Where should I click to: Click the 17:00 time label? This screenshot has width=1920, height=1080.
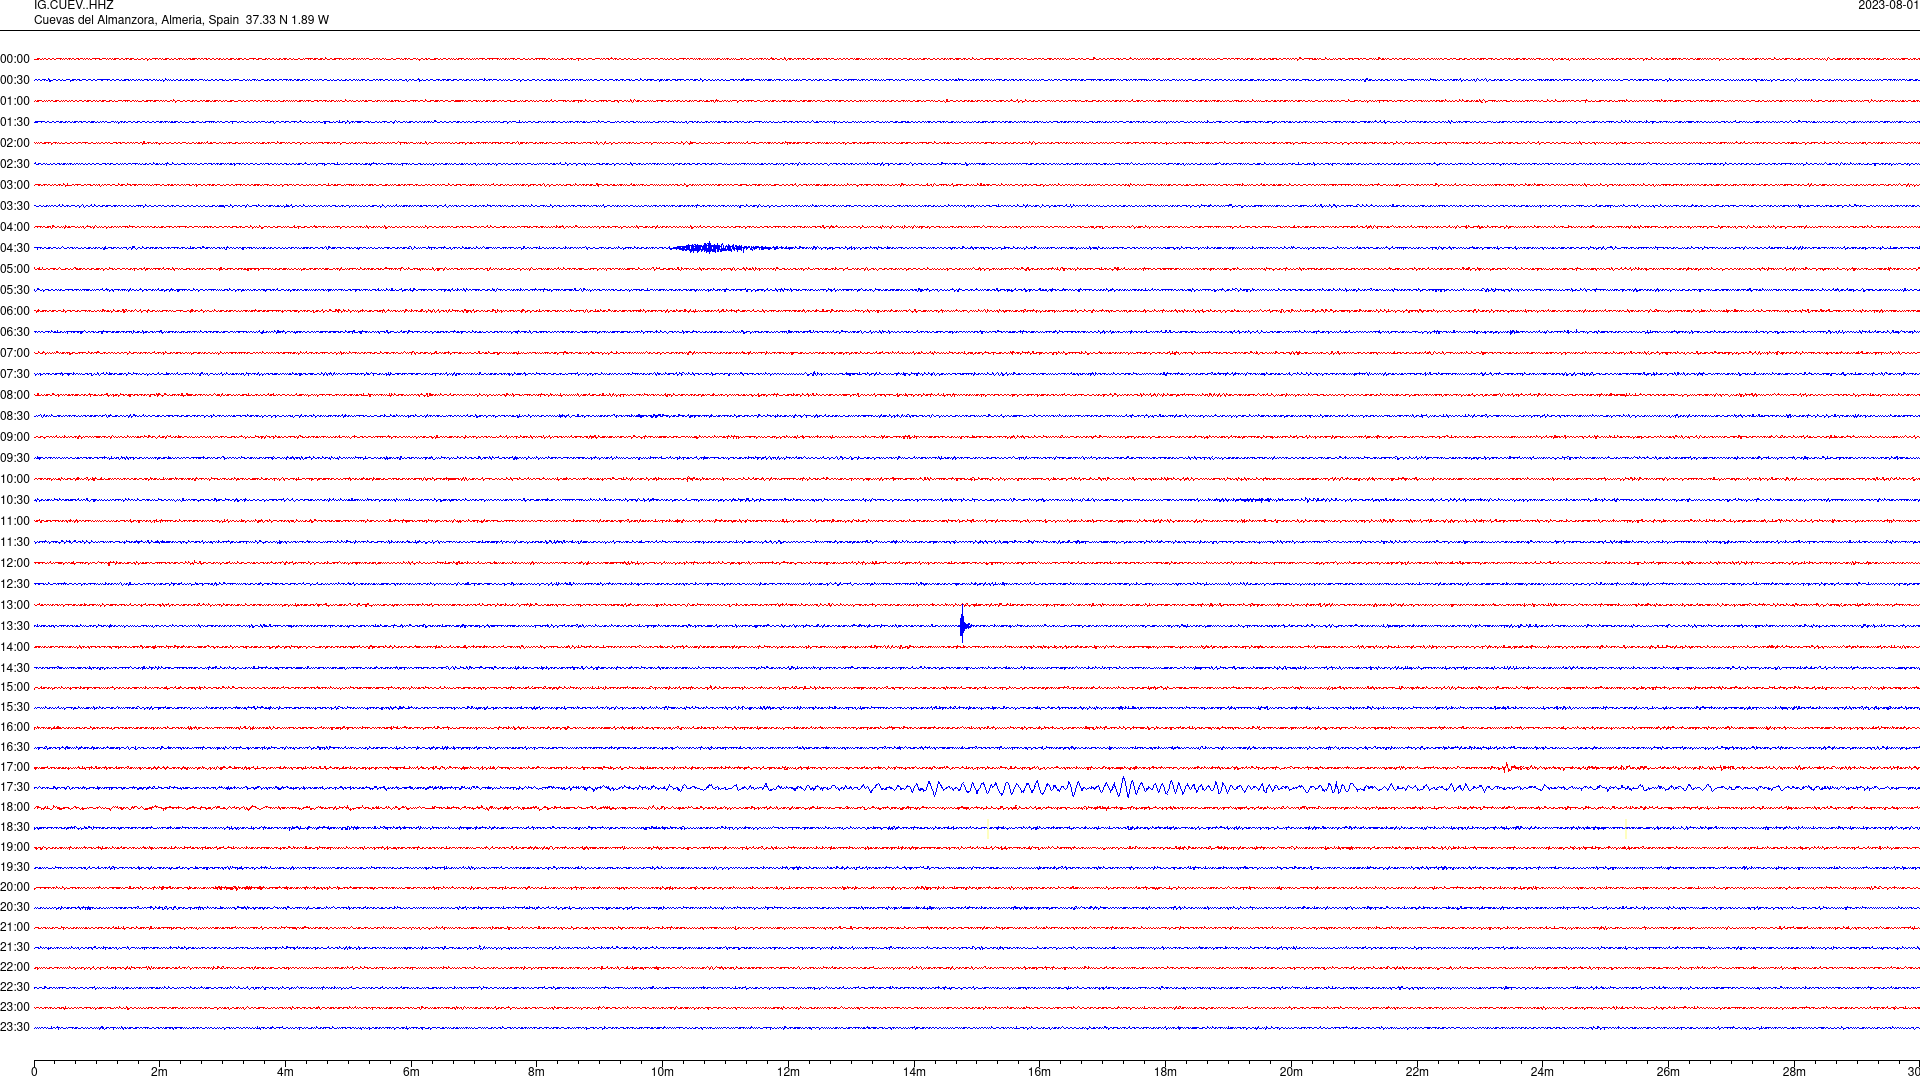[15, 767]
